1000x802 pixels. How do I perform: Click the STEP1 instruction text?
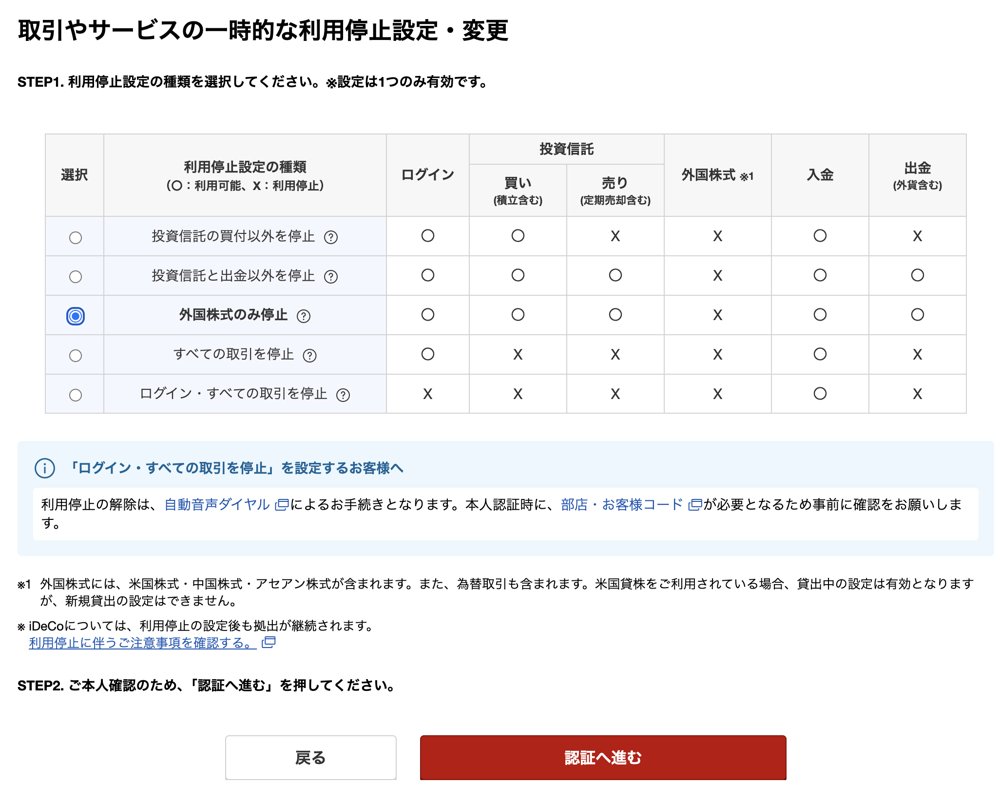pyautogui.click(x=253, y=82)
